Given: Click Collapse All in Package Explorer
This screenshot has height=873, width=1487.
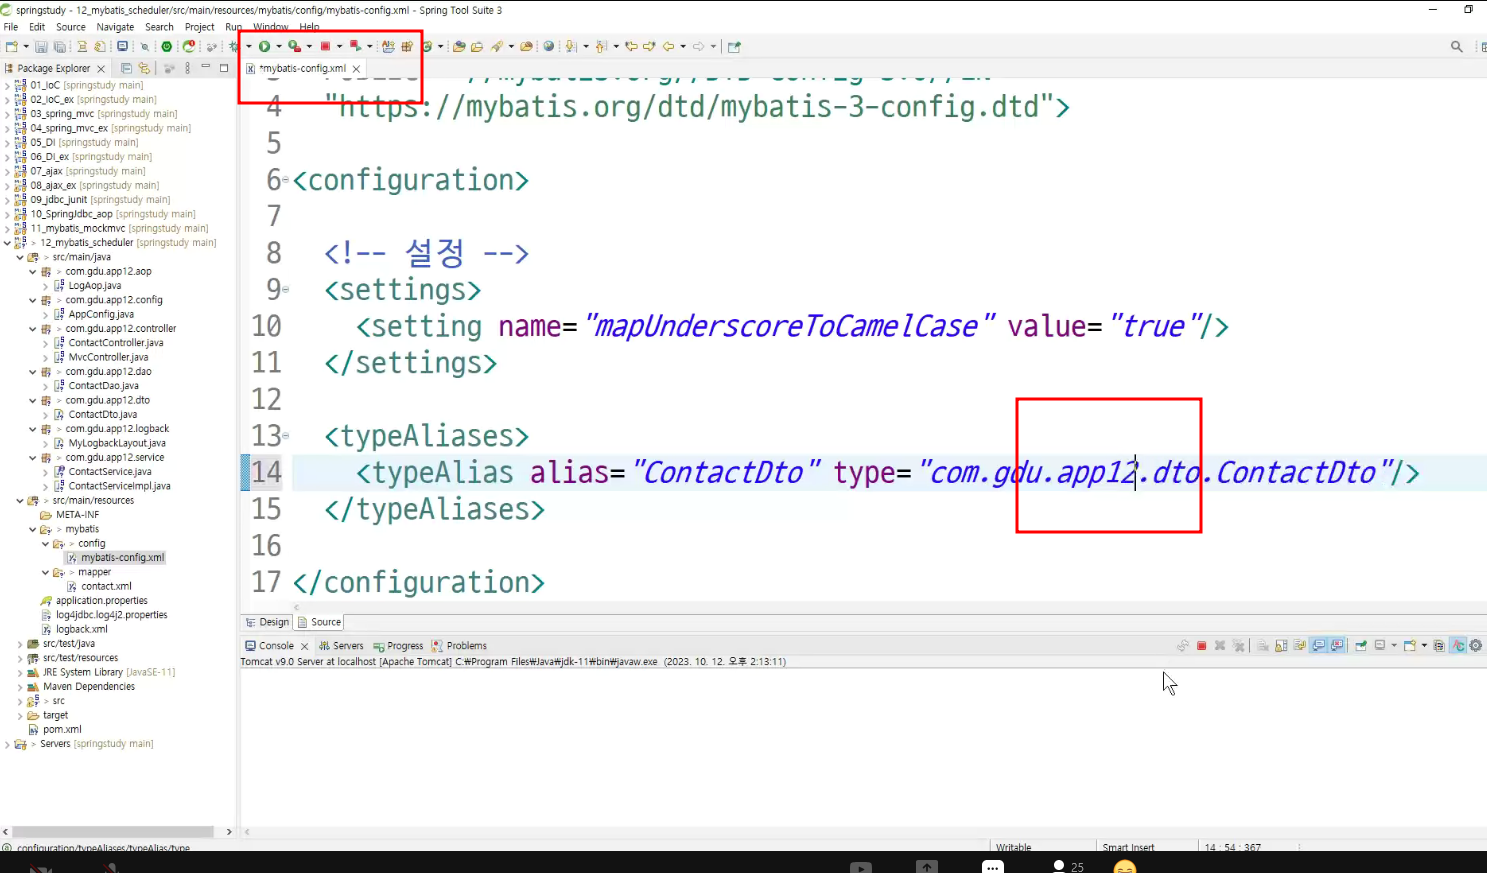Looking at the screenshot, I should (x=126, y=68).
